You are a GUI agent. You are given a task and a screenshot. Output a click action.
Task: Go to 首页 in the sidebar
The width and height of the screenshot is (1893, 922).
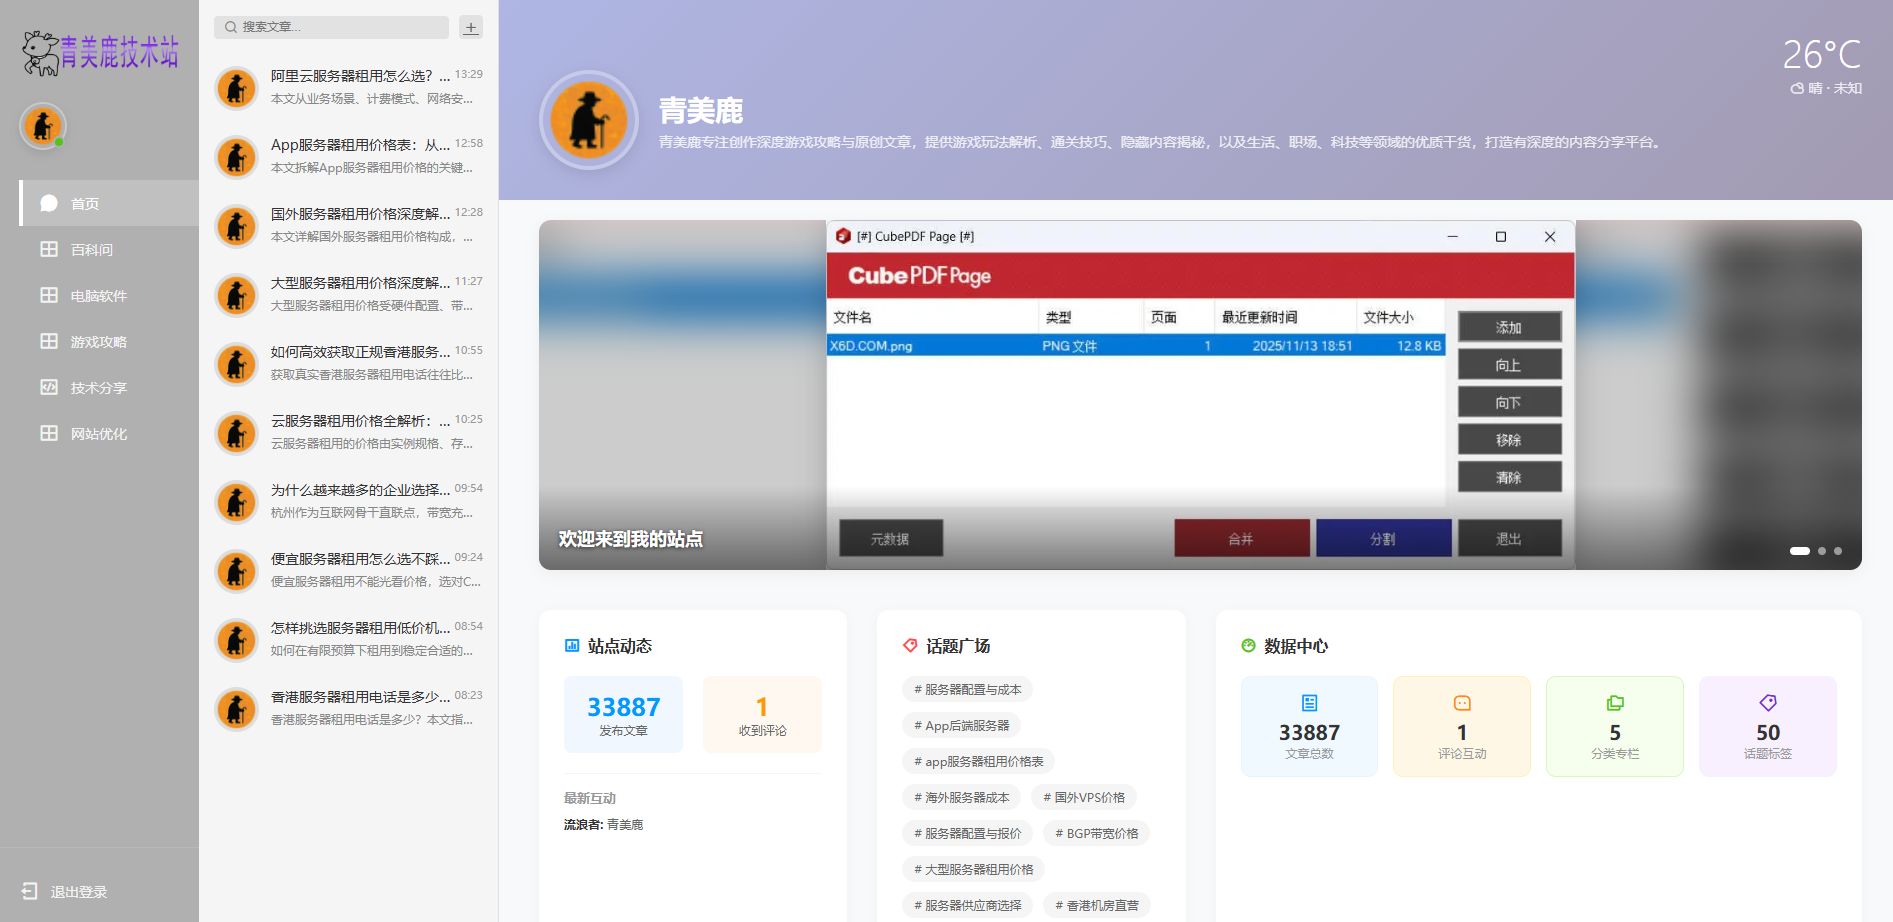tap(109, 203)
